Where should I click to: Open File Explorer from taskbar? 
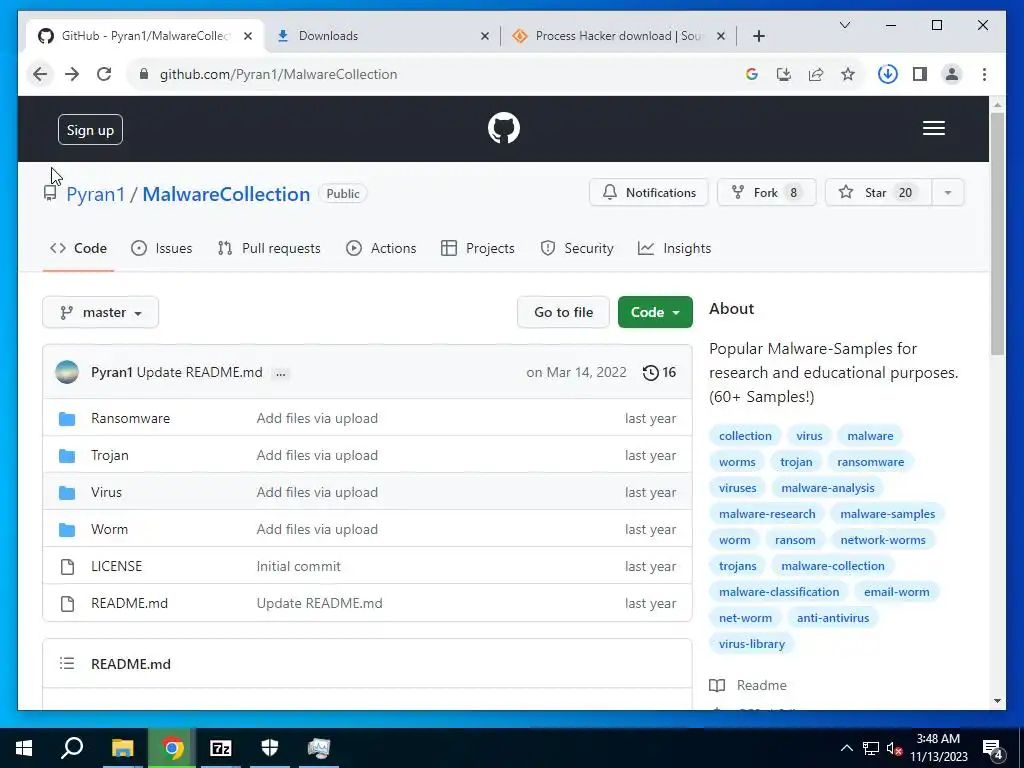click(122, 748)
